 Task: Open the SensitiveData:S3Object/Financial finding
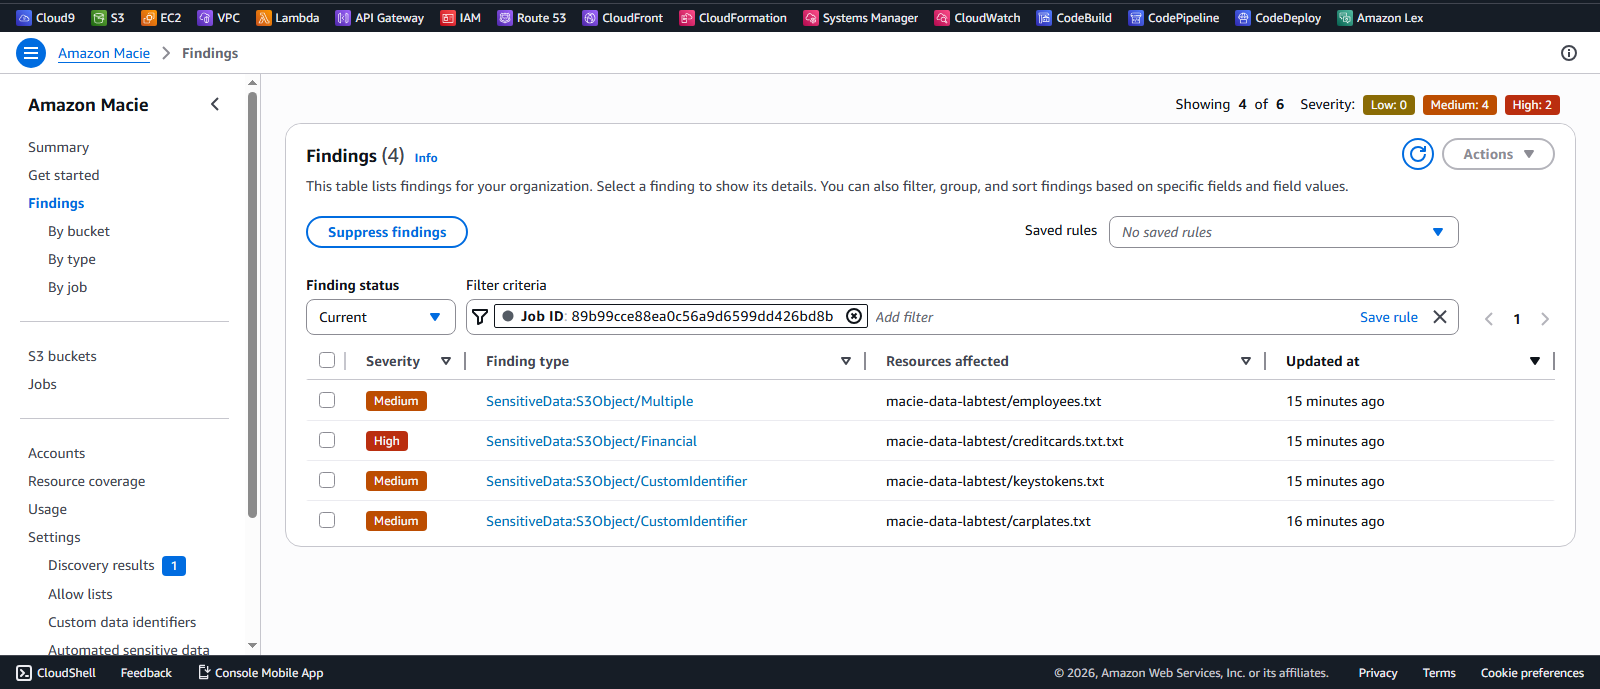click(x=591, y=441)
